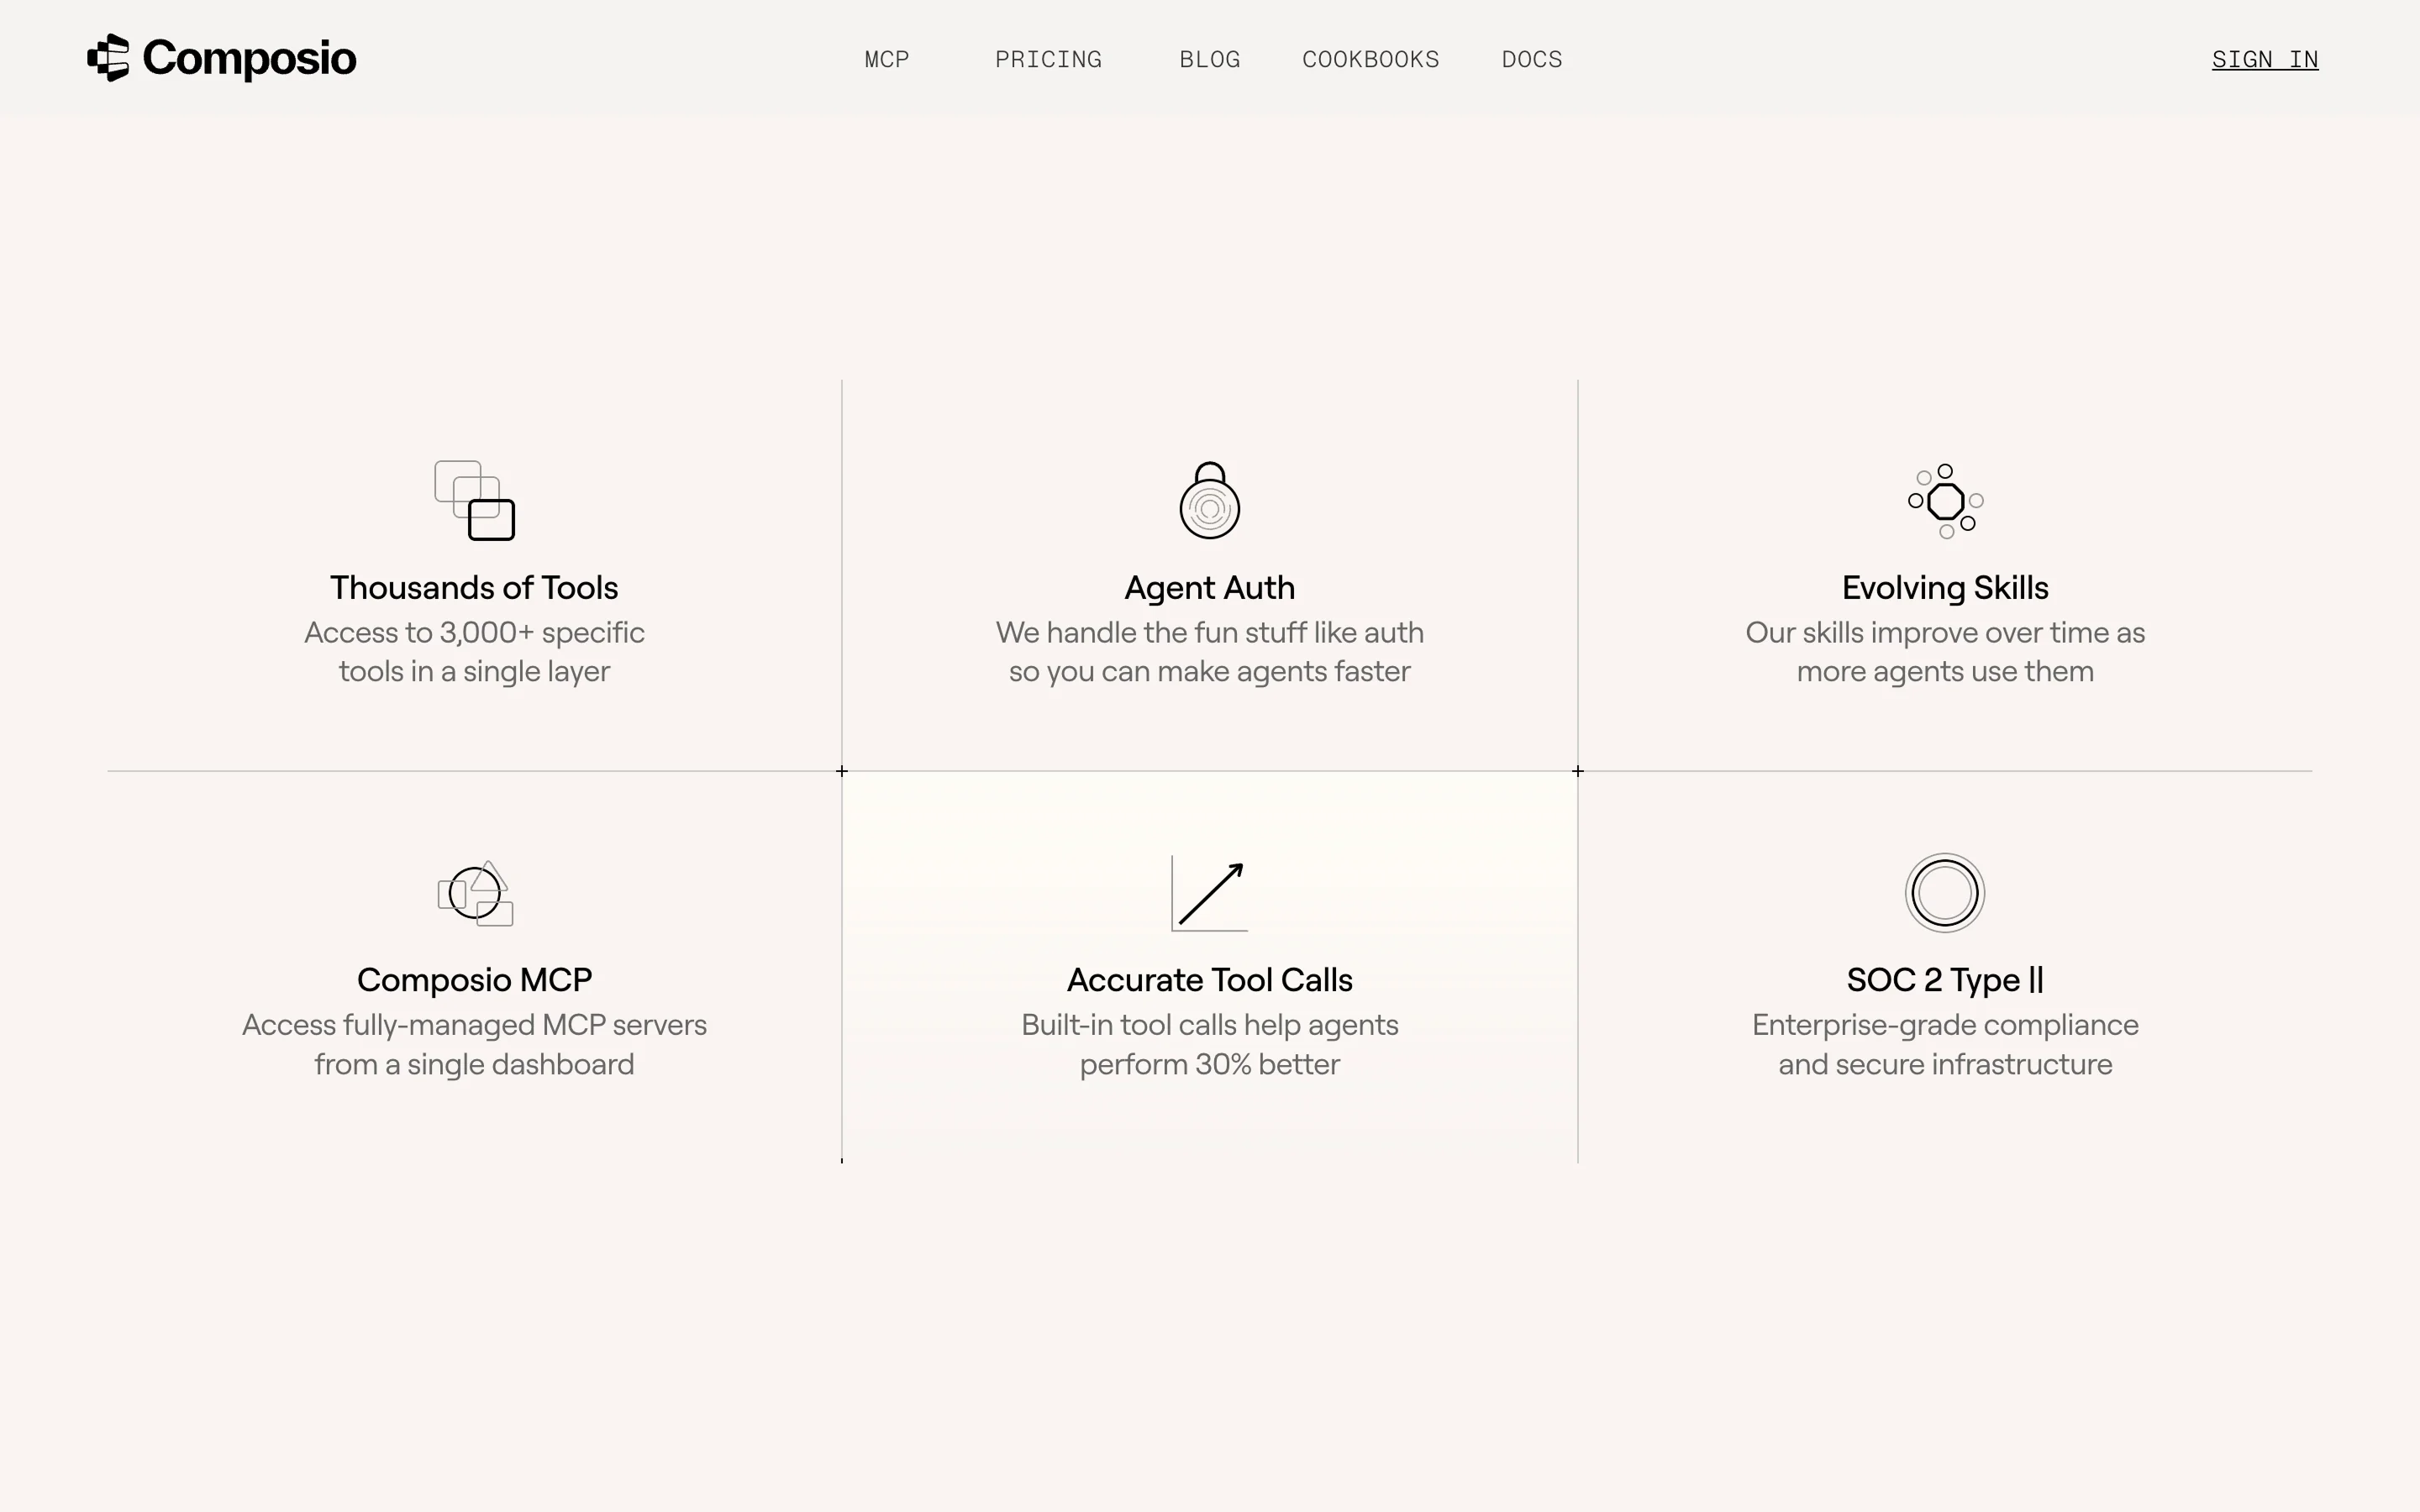Click the Accurate Tool Calls heading
The width and height of the screenshot is (2420, 1512).
pos(1209,980)
